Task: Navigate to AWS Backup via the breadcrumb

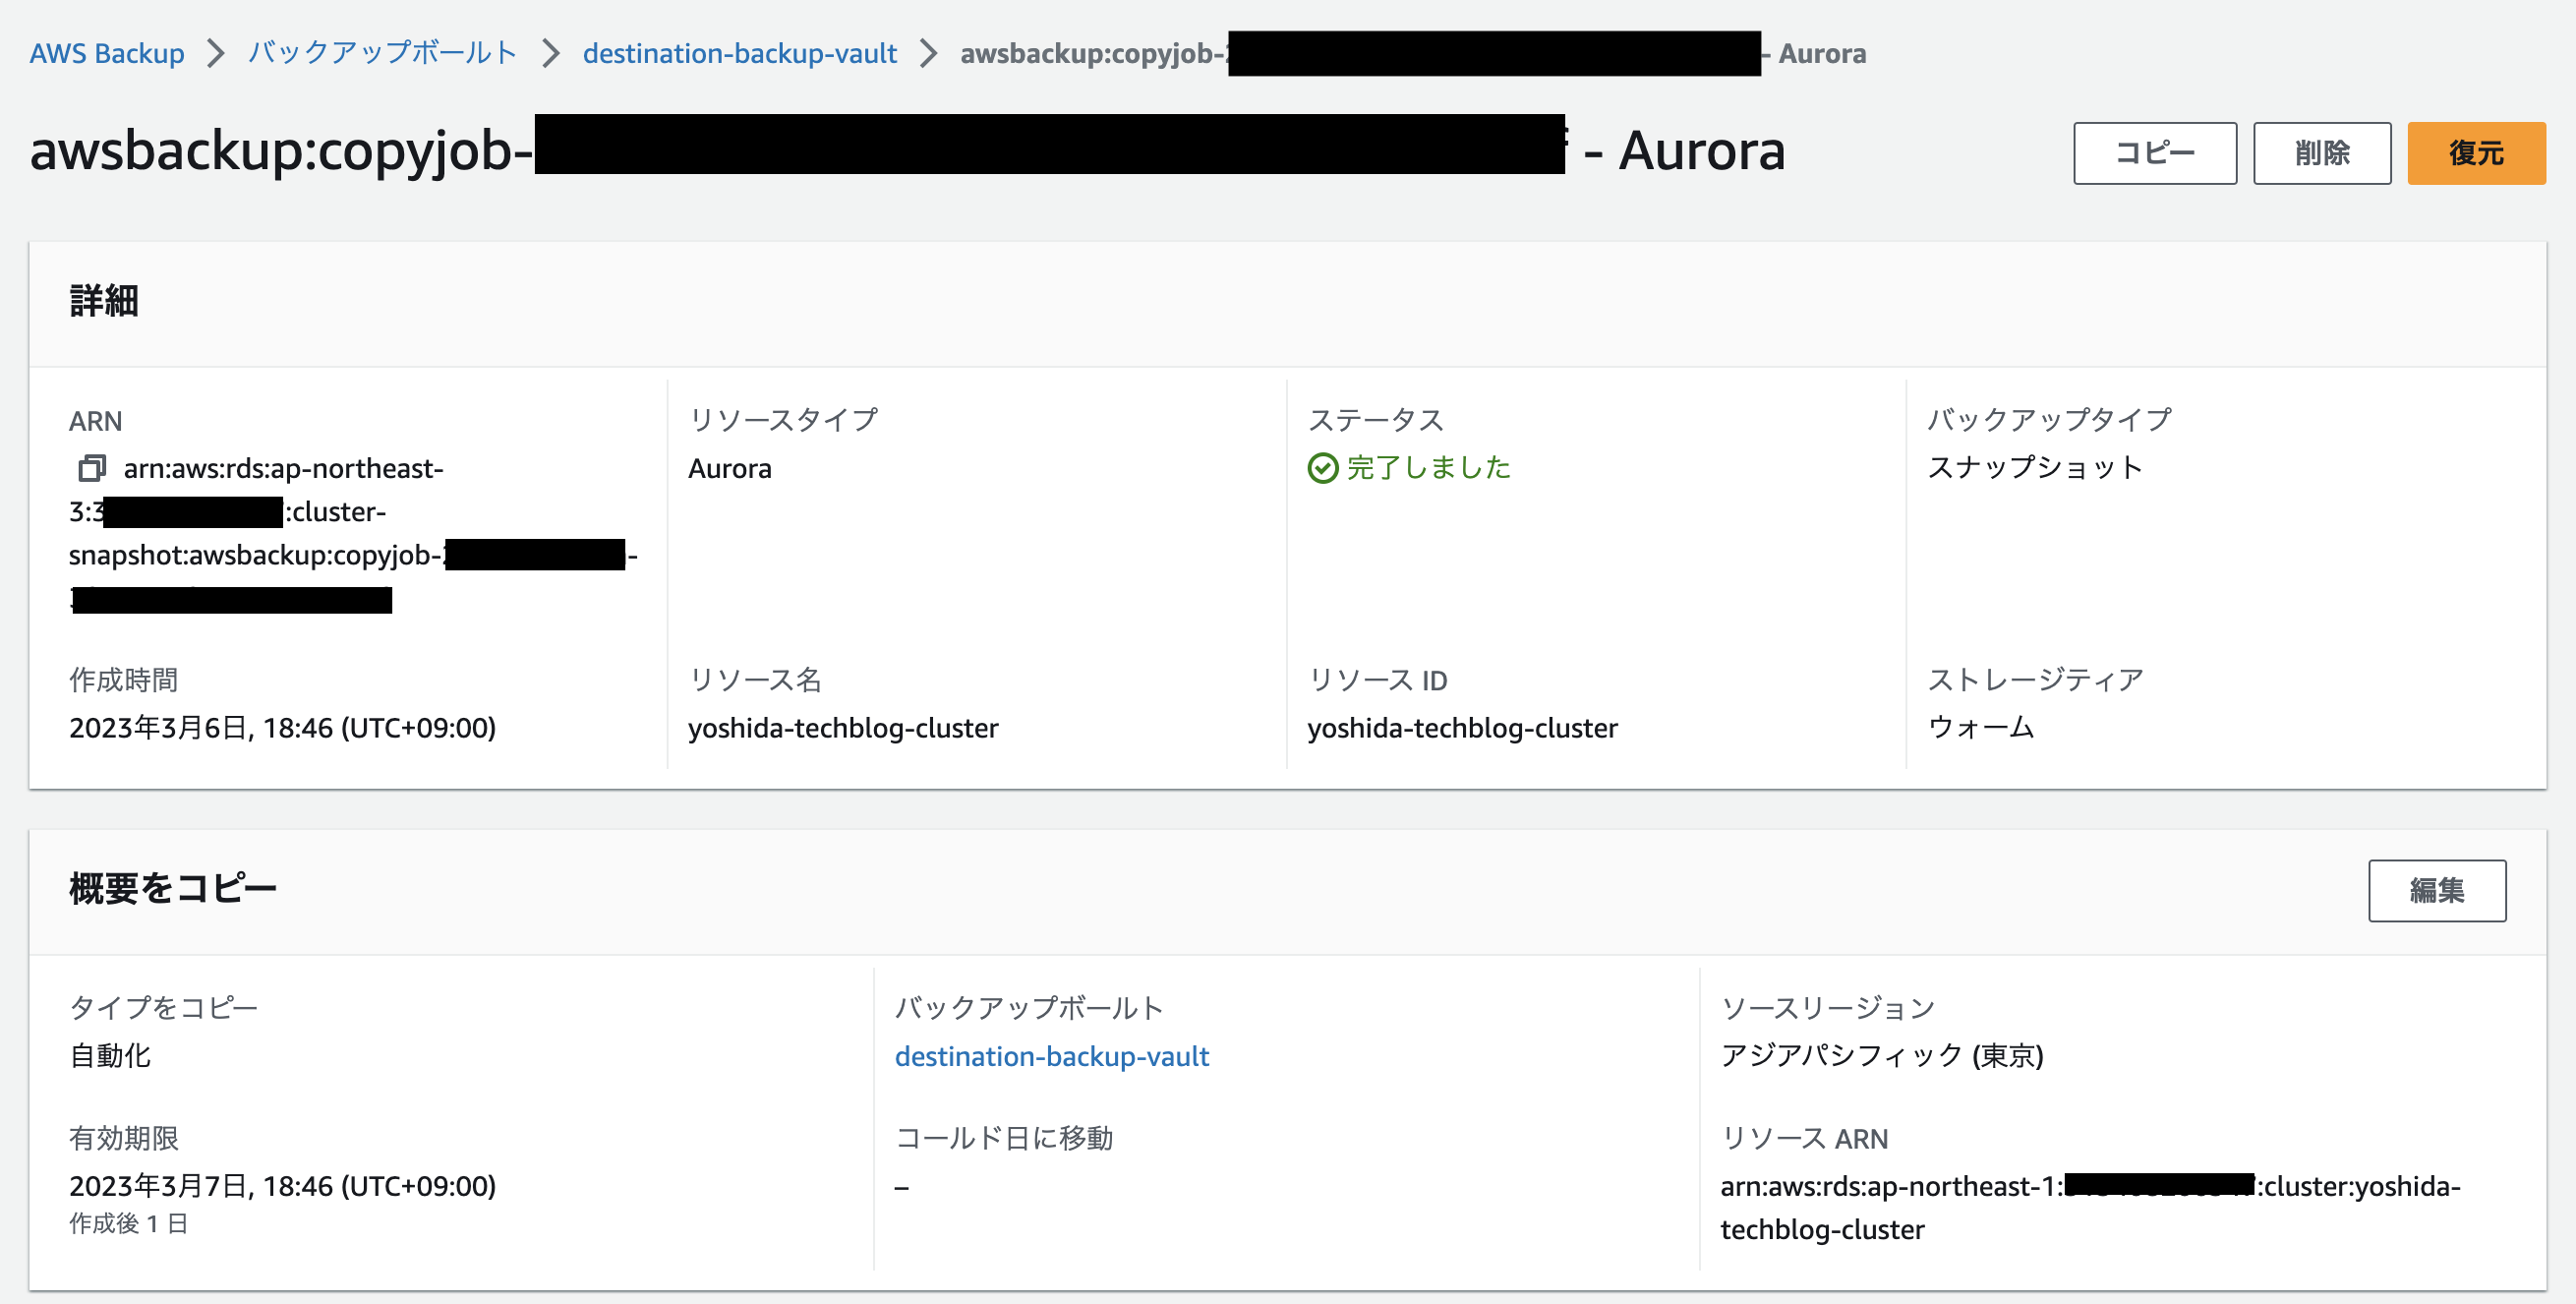Action: [x=107, y=53]
